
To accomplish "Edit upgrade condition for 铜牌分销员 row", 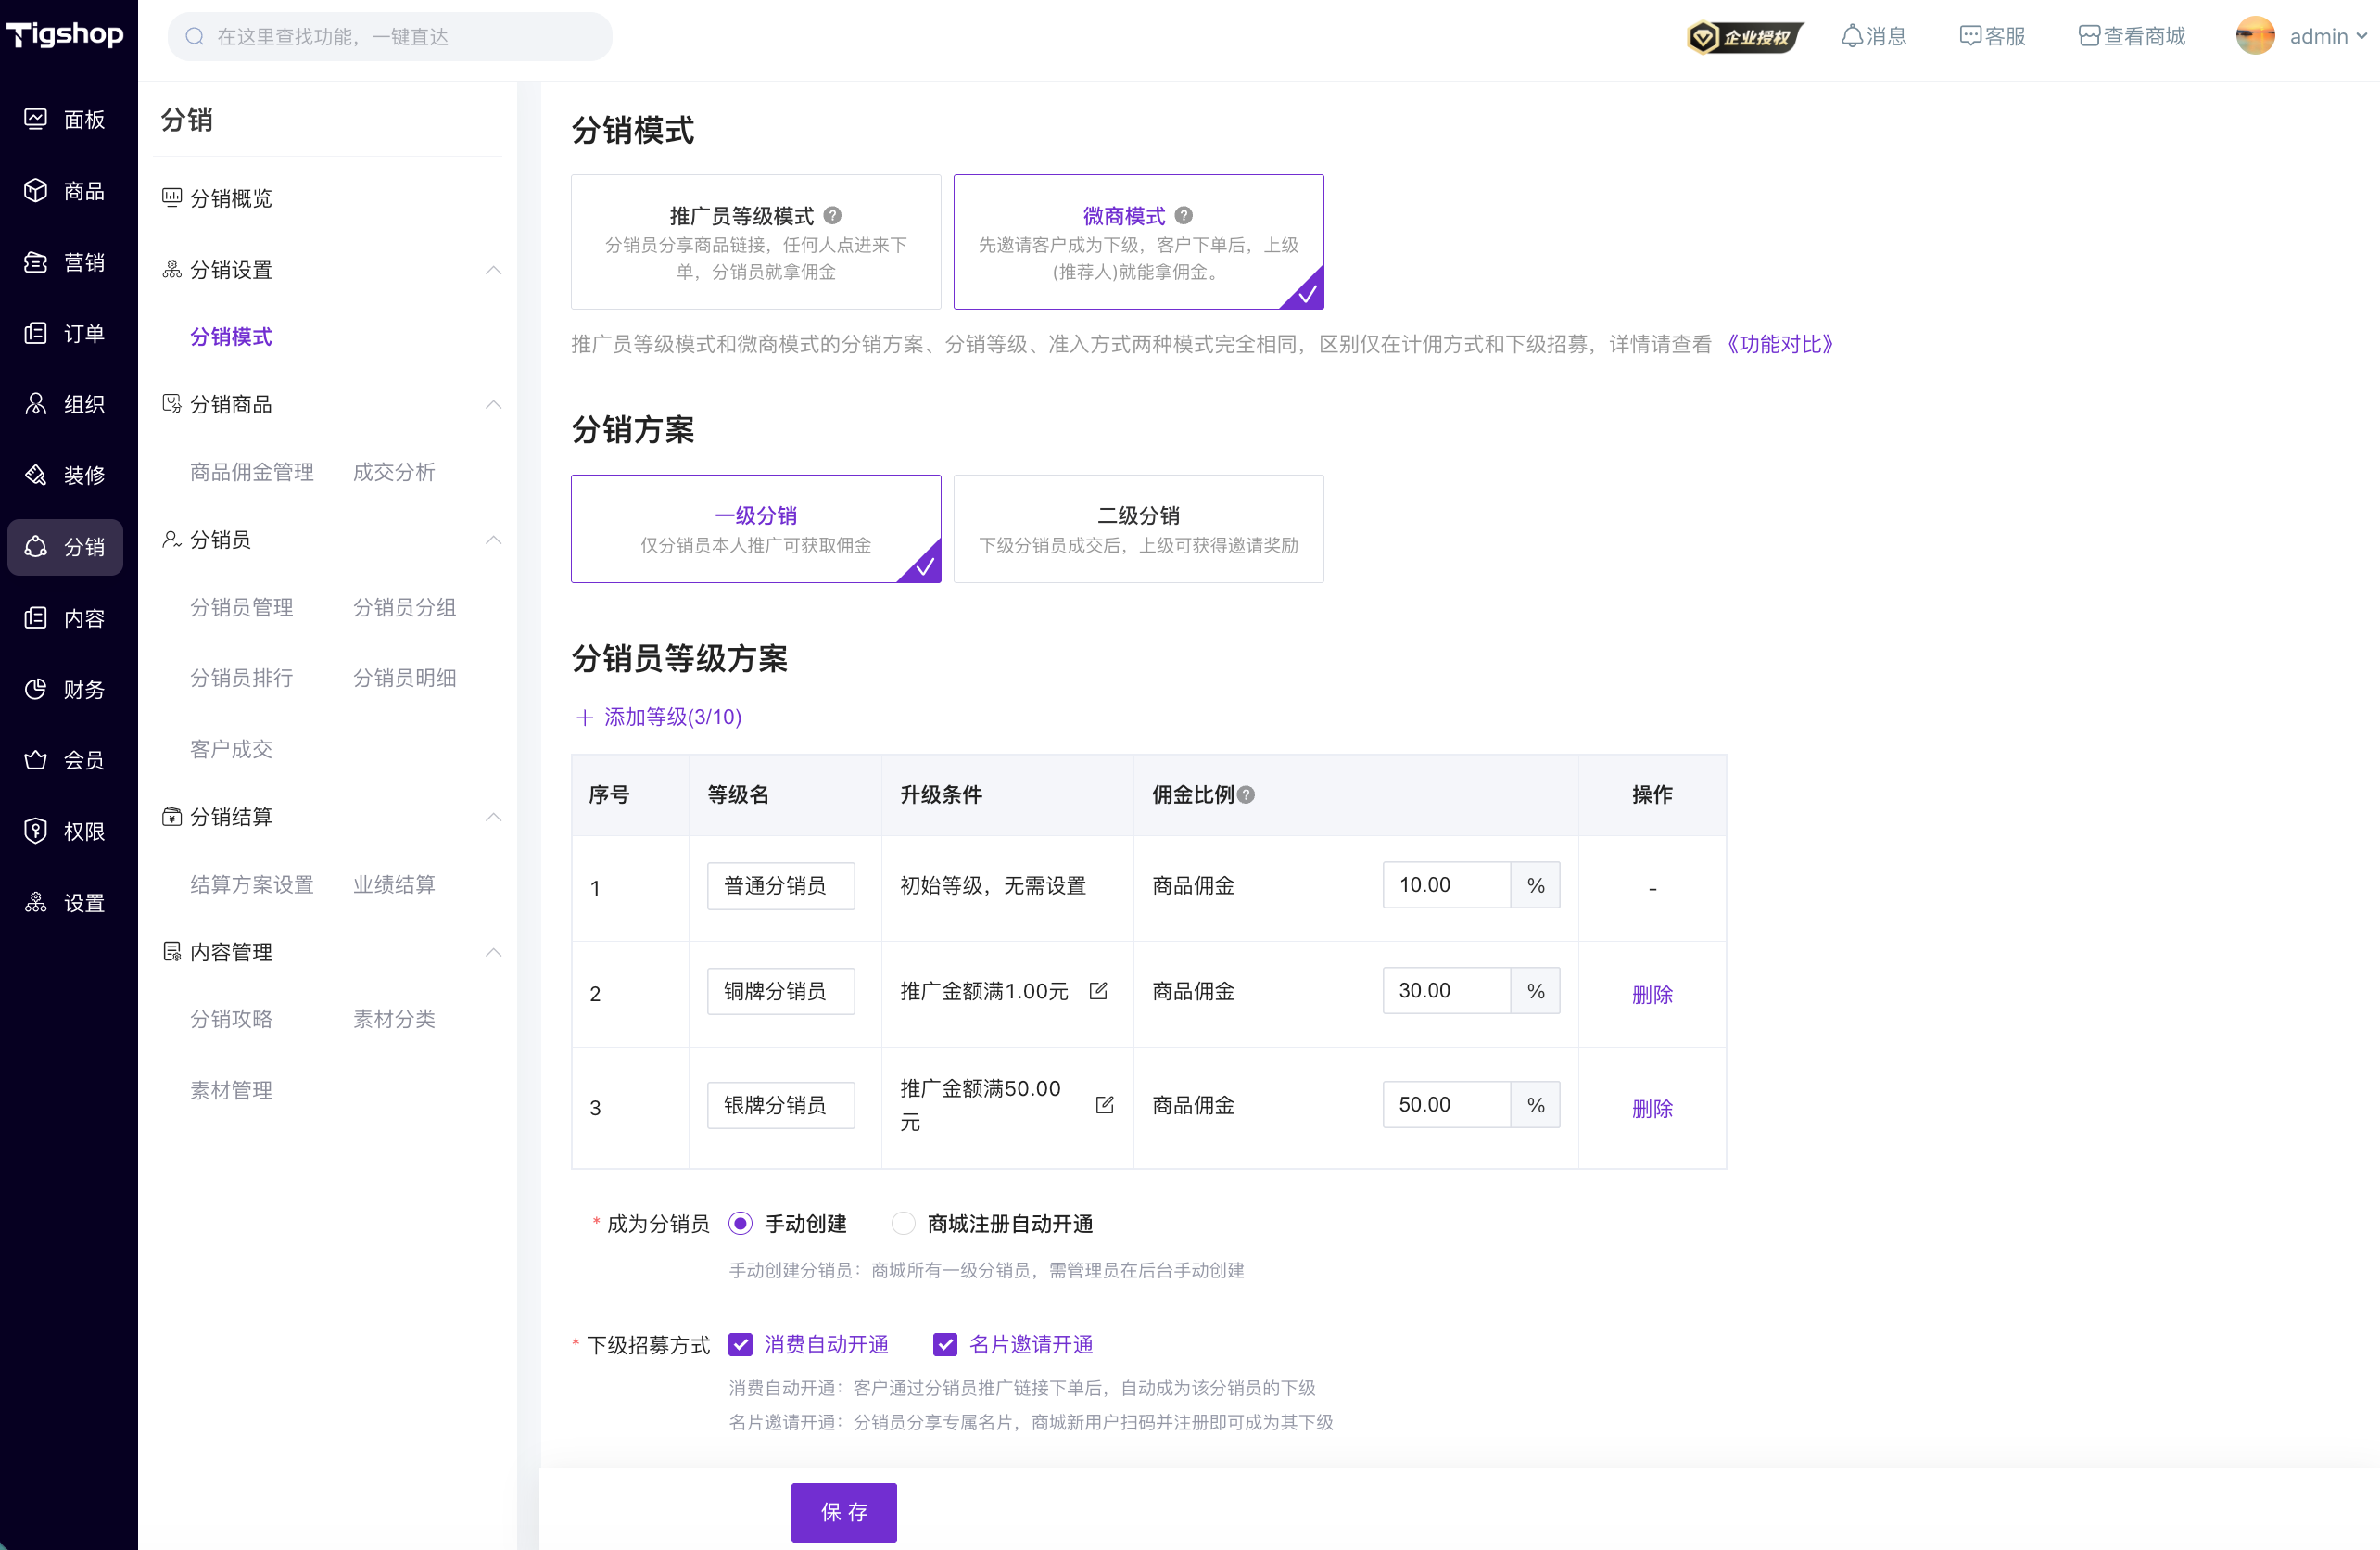I will point(1098,991).
